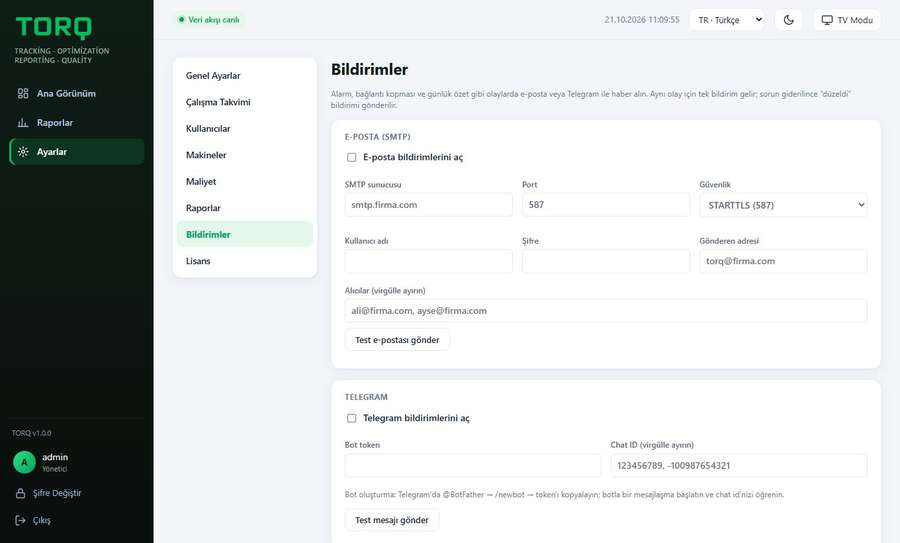Click the Şifre input field
The width and height of the screenshot is (900, 543).
point(606,261)
